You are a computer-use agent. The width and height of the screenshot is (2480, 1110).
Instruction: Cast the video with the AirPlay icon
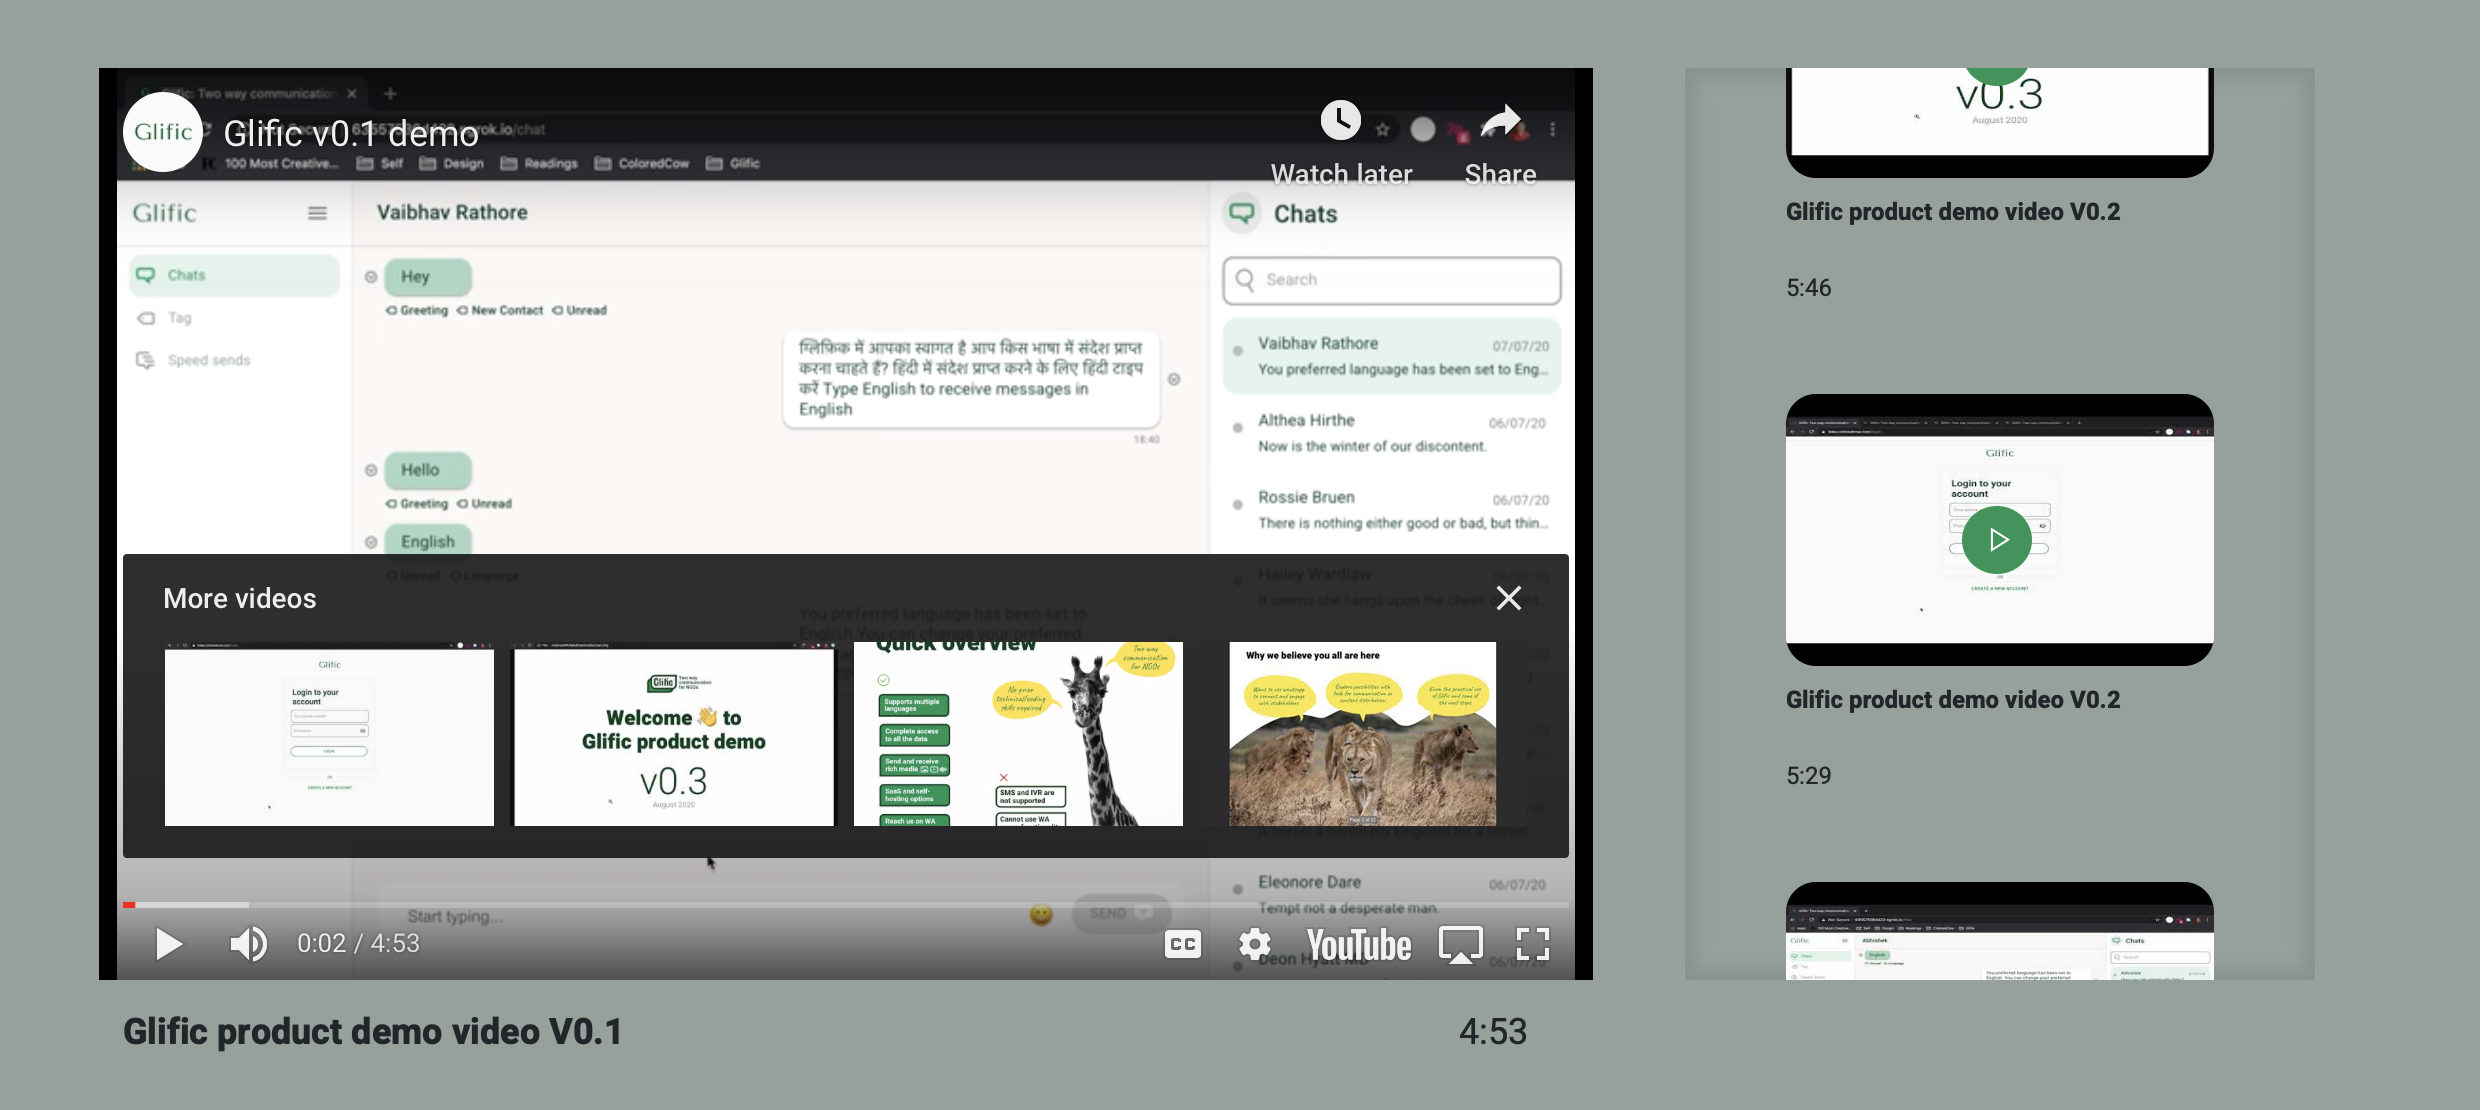pos(1460,943)
